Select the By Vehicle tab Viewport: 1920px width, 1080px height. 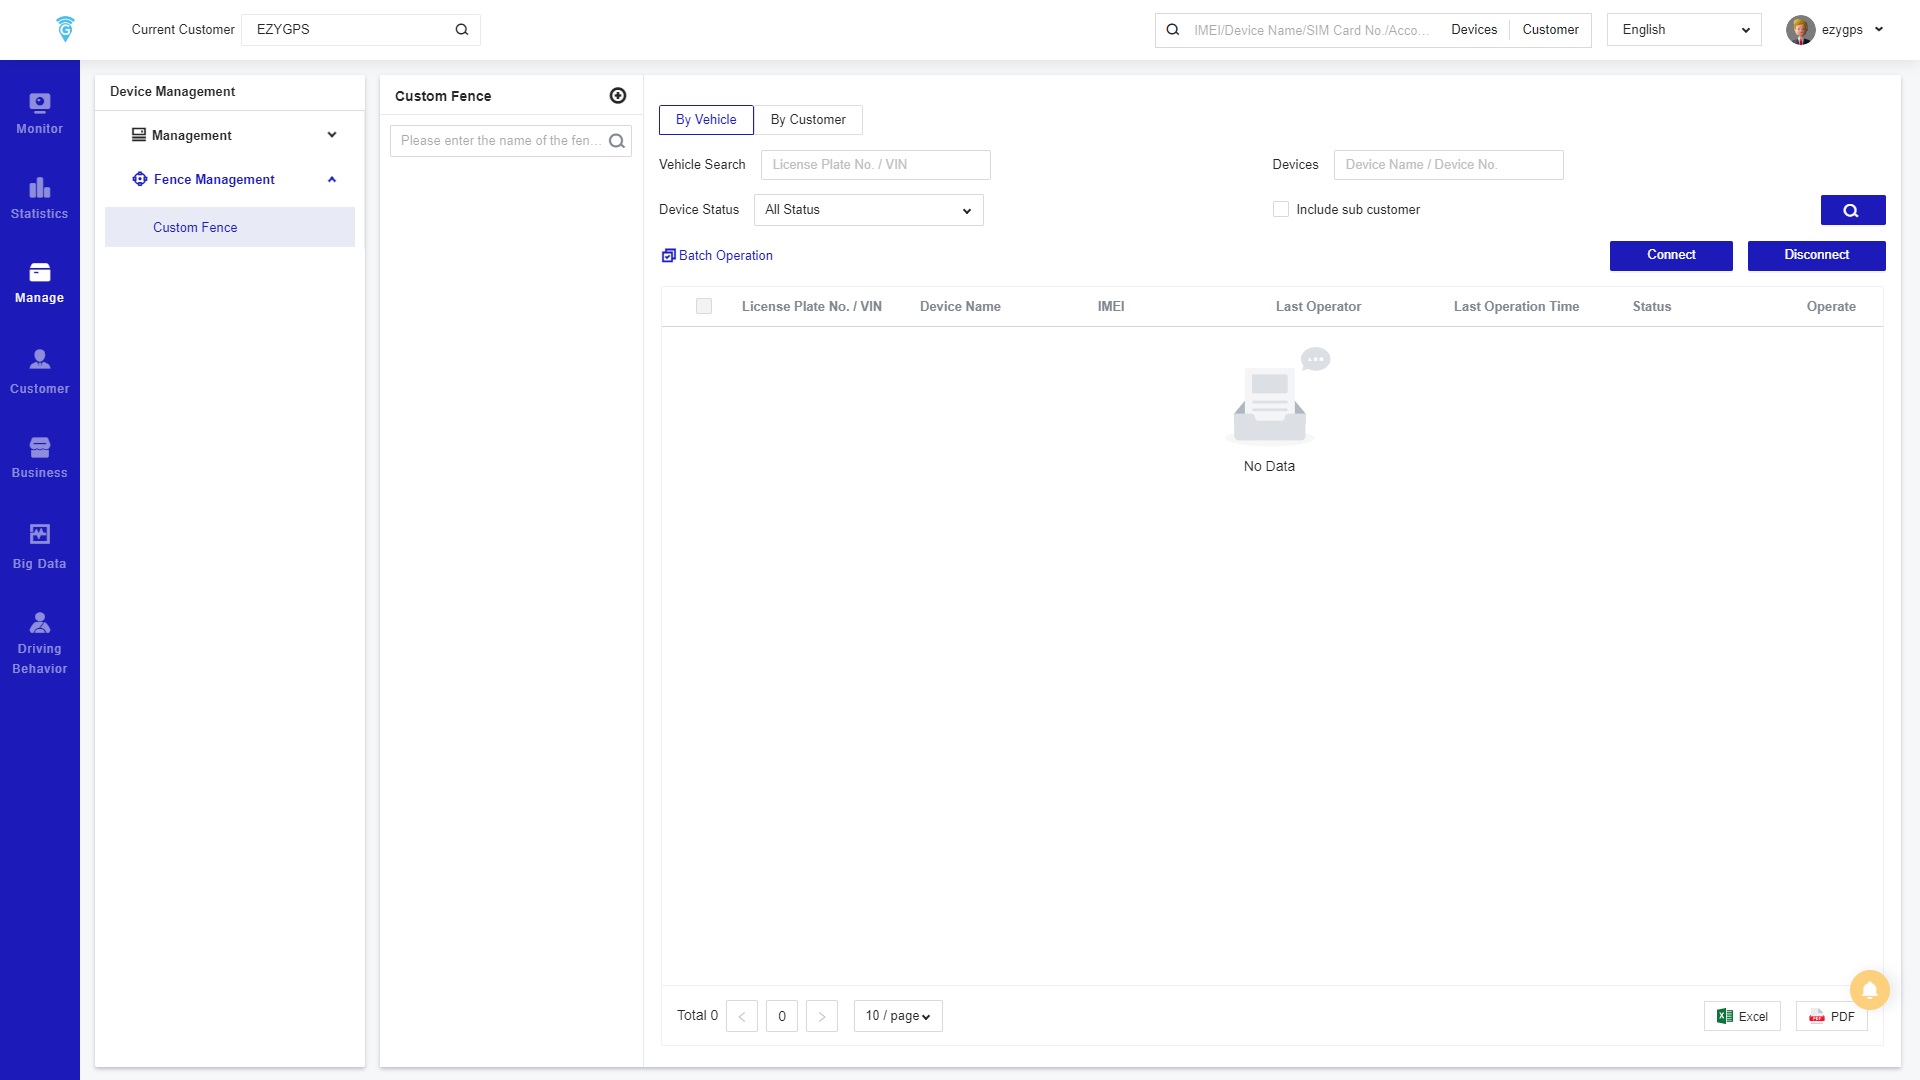[706, 120]
